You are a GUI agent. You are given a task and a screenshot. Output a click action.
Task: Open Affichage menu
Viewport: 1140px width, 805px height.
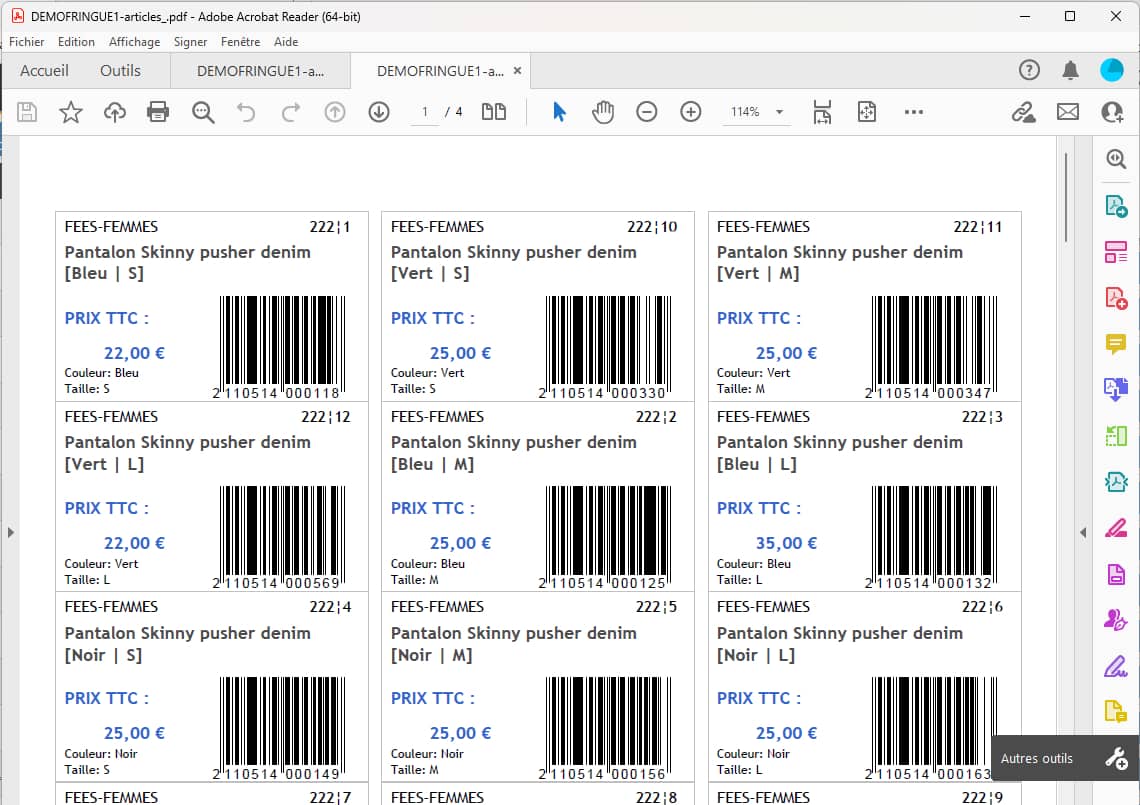[135, 42]
